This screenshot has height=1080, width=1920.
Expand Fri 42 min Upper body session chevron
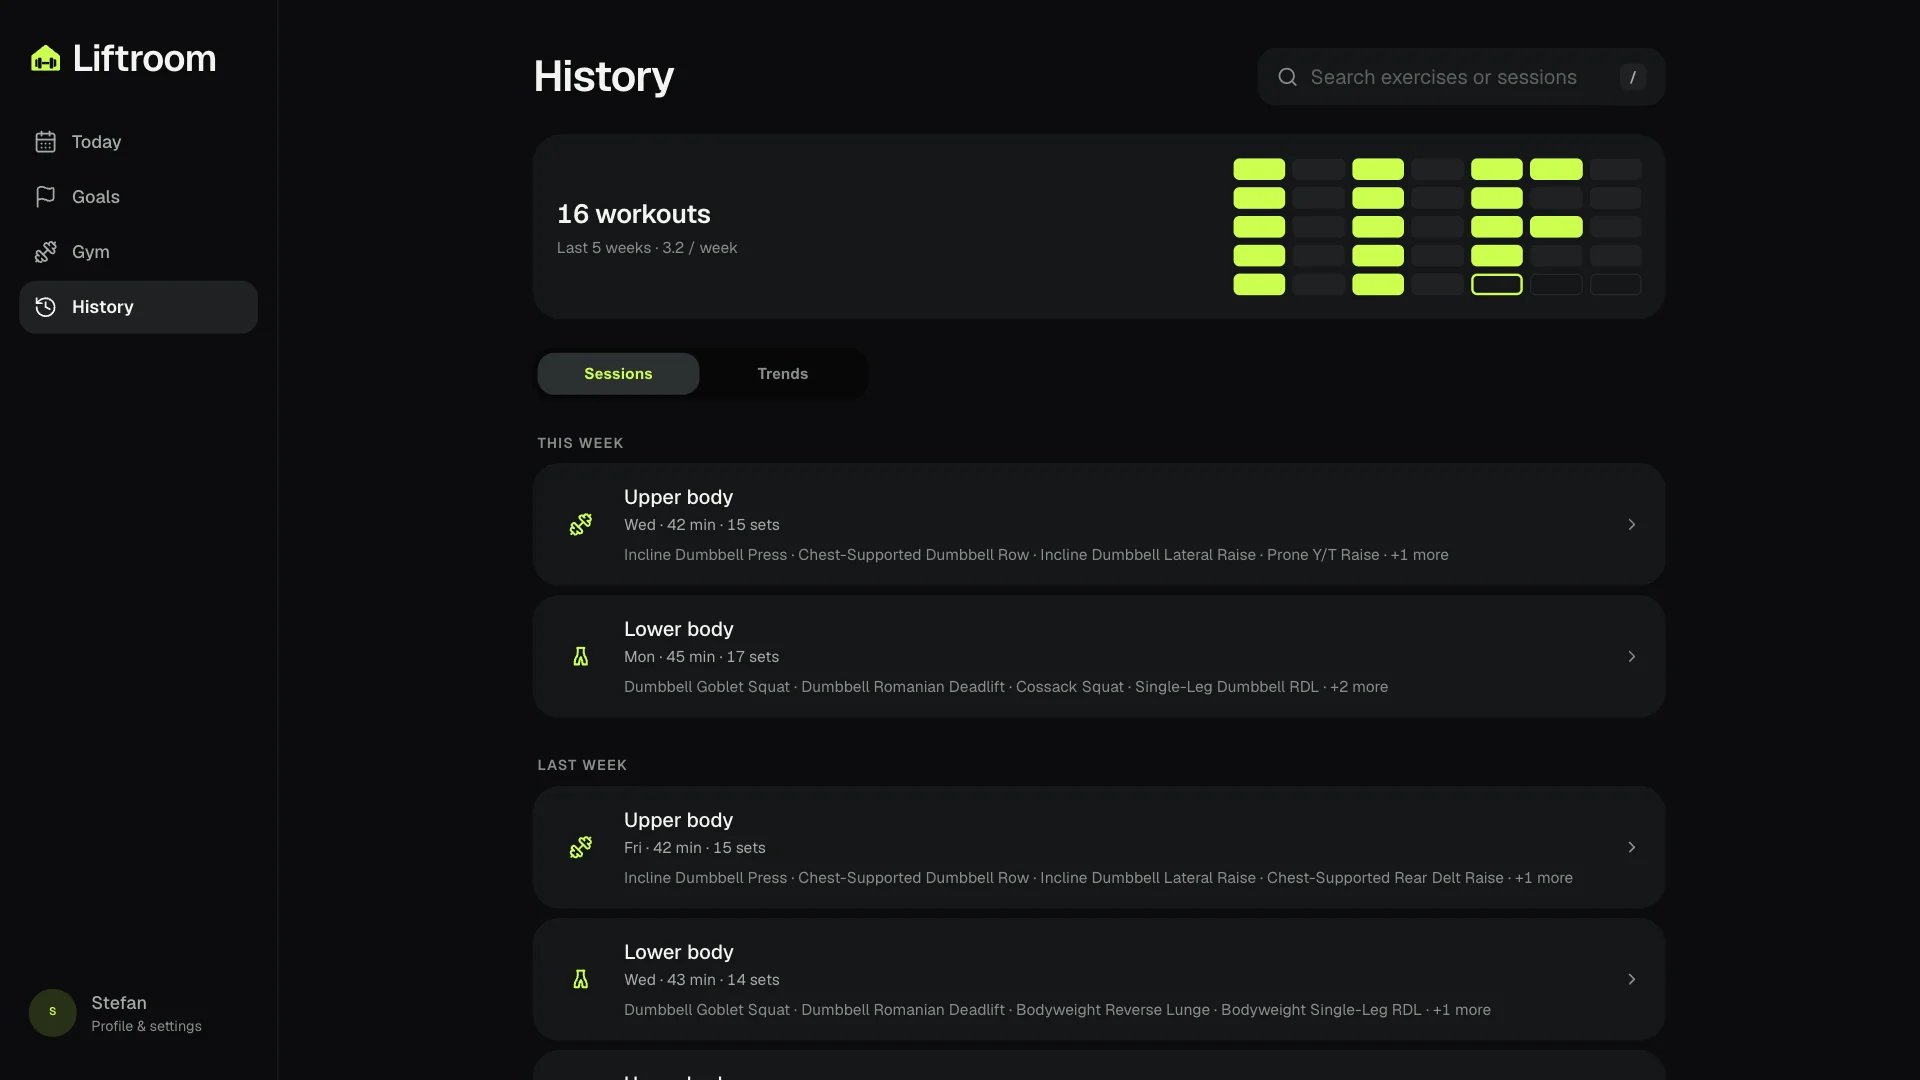(1631, 847)
